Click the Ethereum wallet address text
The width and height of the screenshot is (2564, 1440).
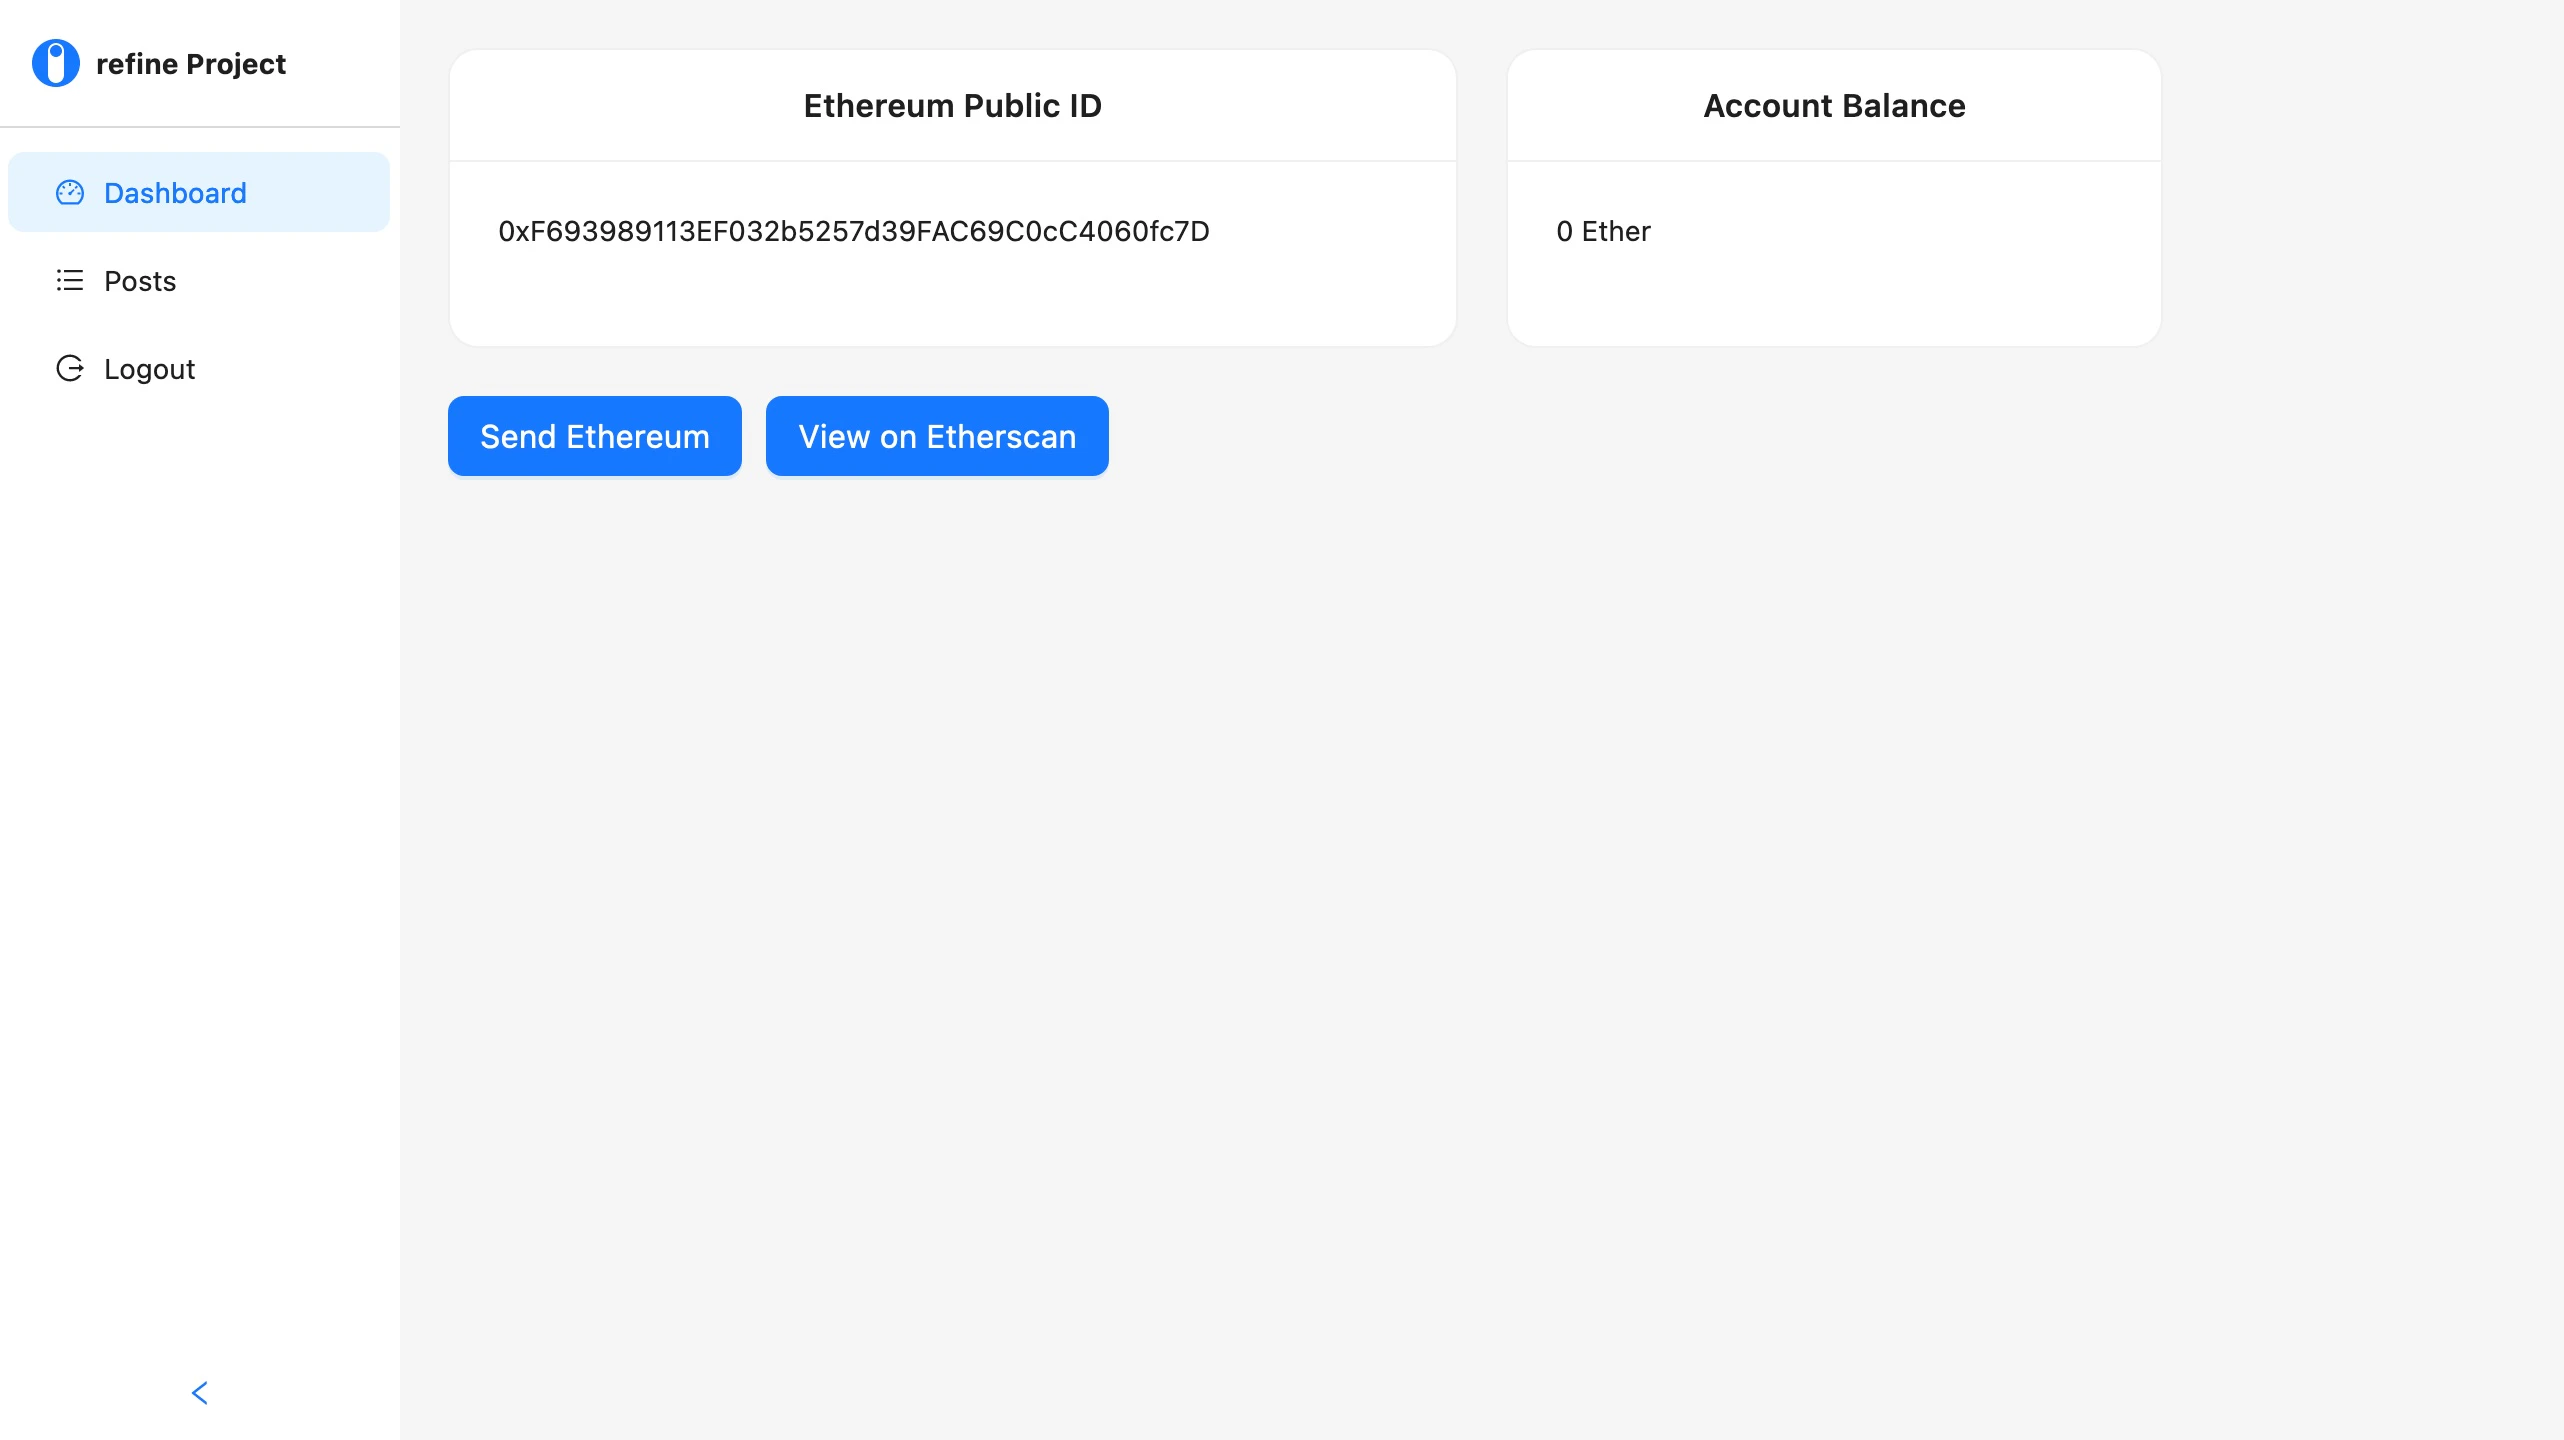coord(853,231)
